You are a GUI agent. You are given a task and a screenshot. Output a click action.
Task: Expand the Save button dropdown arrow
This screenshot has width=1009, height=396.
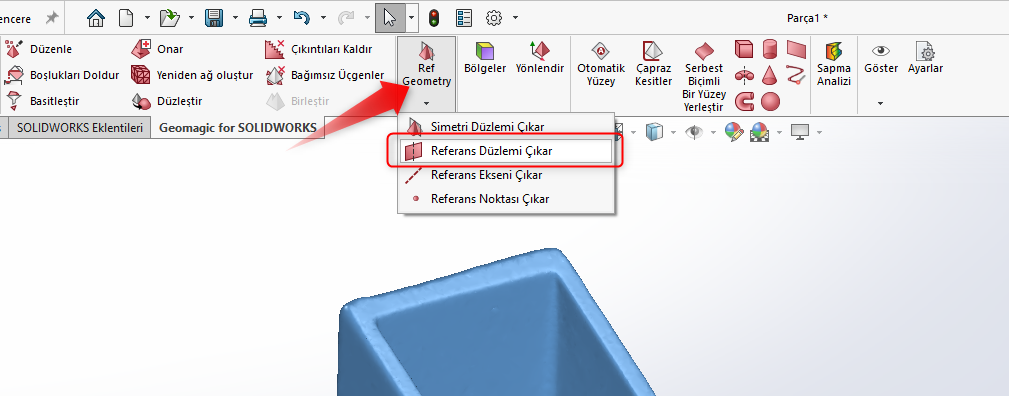click(x=236, y=18)
